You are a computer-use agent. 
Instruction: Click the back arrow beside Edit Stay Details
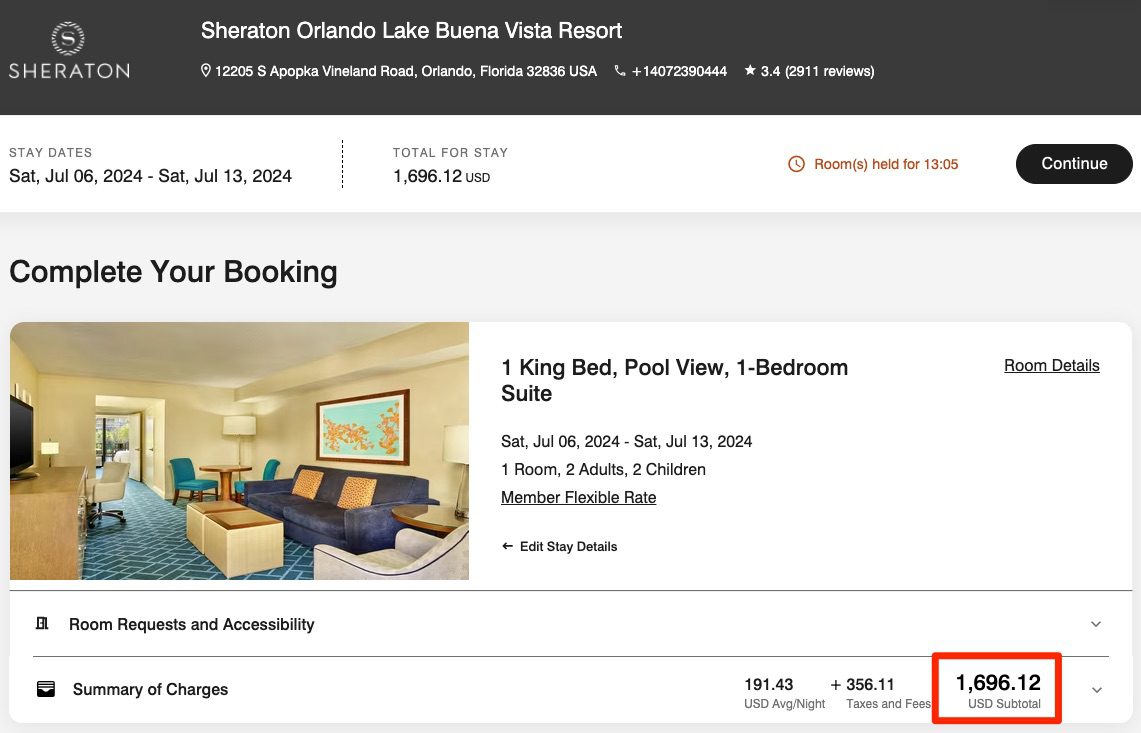[x=508, y=546]
